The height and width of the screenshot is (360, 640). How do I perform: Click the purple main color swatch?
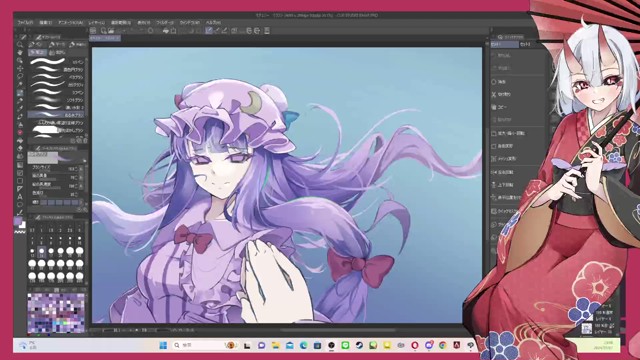tap(18, 221)
